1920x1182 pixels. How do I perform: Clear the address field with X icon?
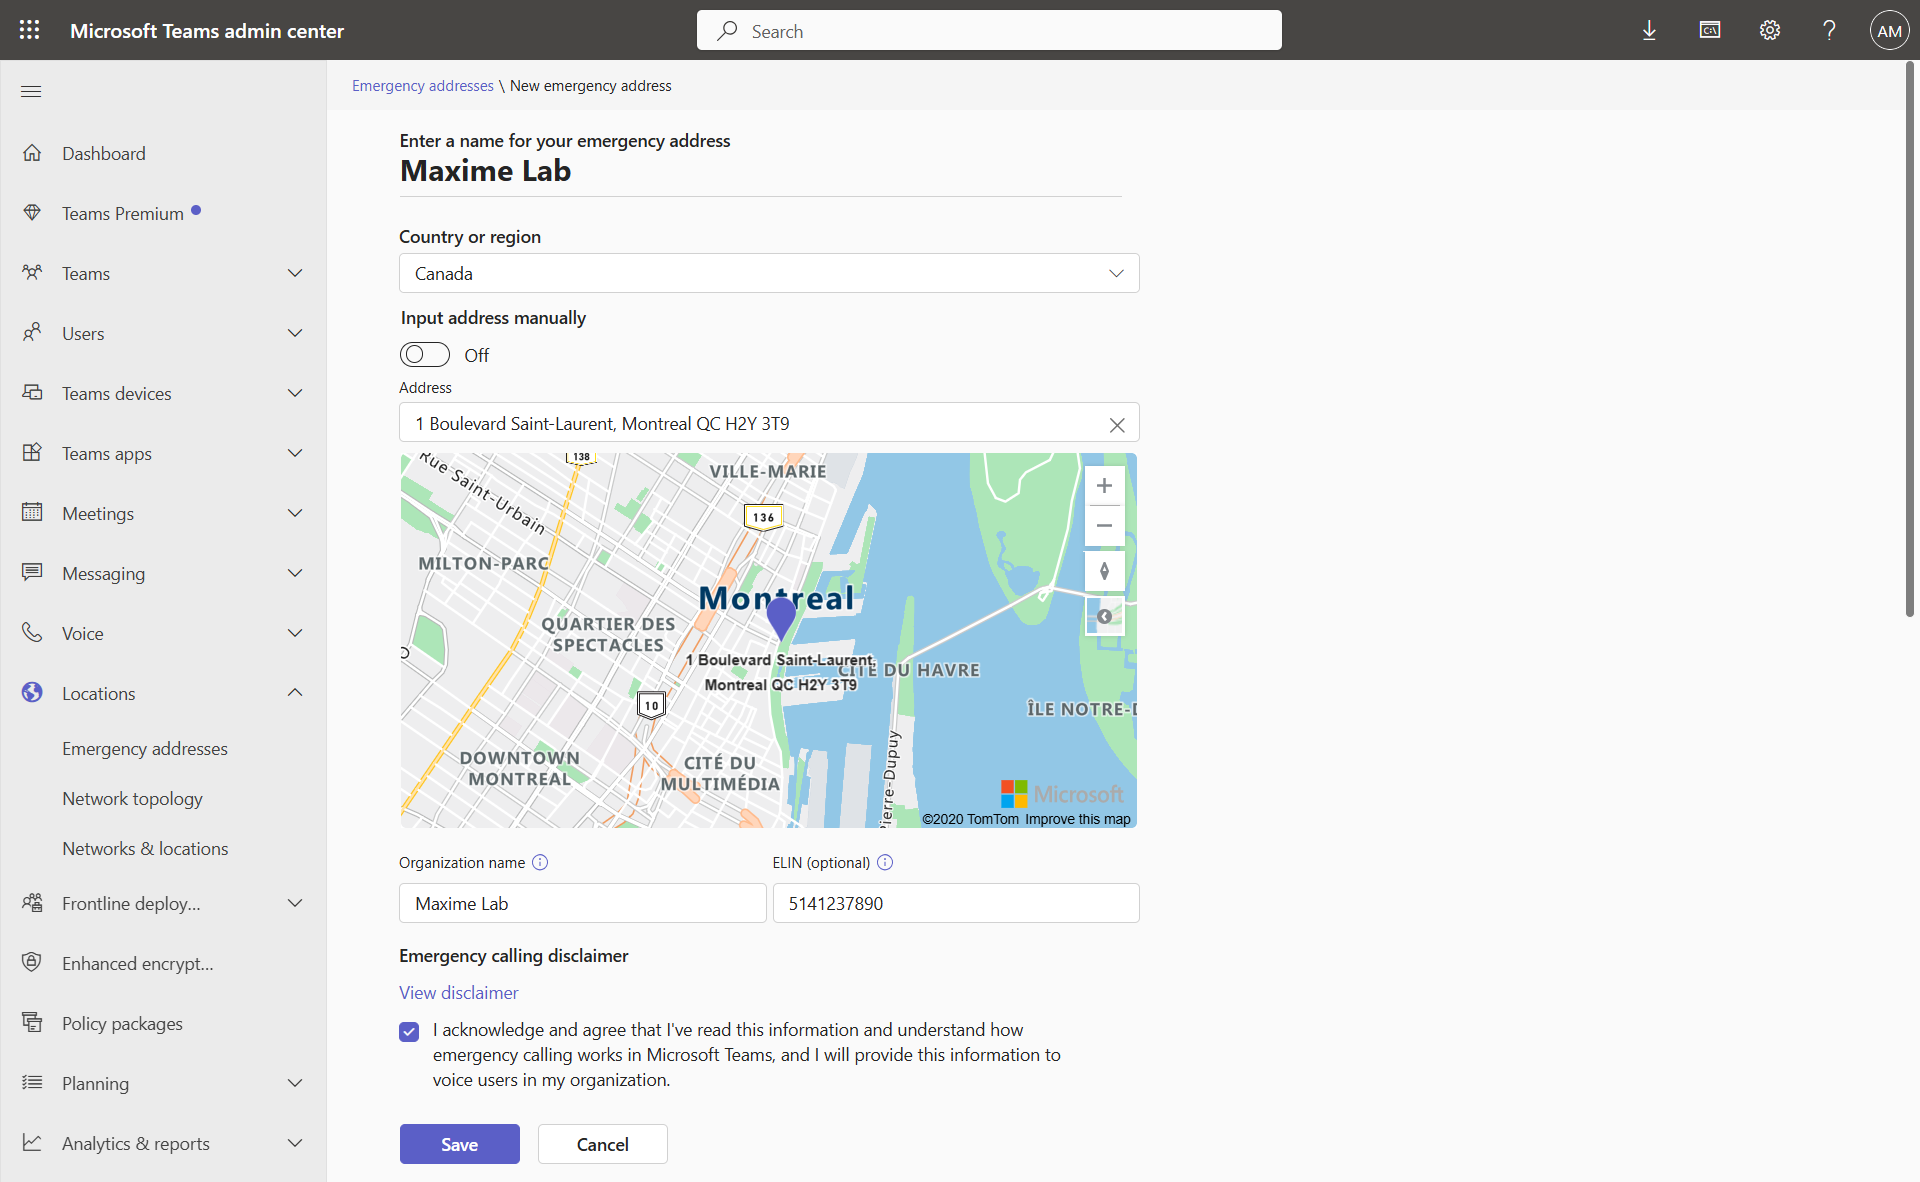tap(1117, 425)
